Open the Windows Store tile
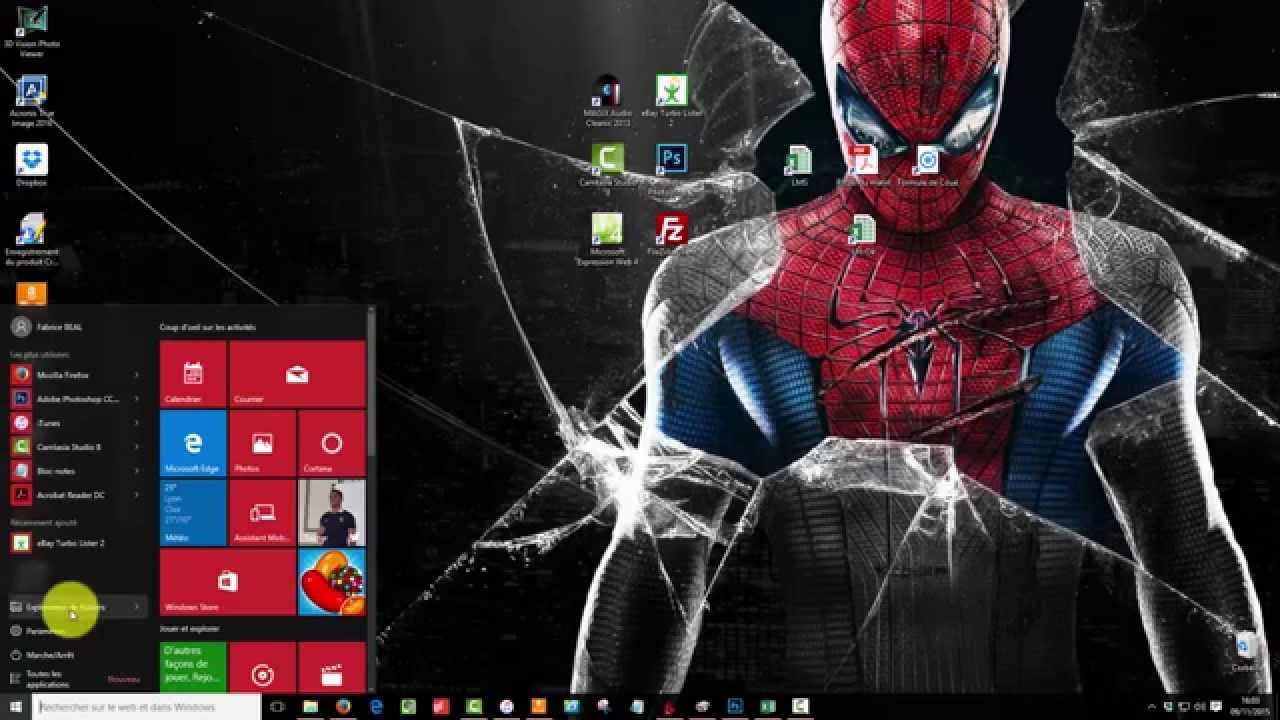 point(228,581)
